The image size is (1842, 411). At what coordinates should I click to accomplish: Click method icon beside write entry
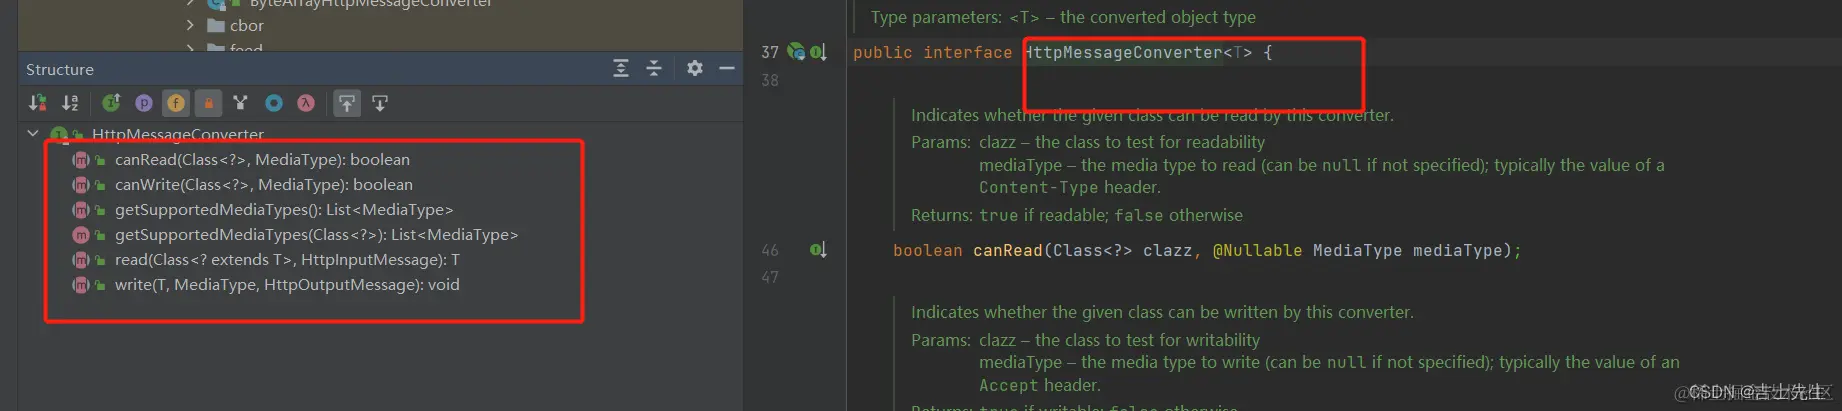81,284
